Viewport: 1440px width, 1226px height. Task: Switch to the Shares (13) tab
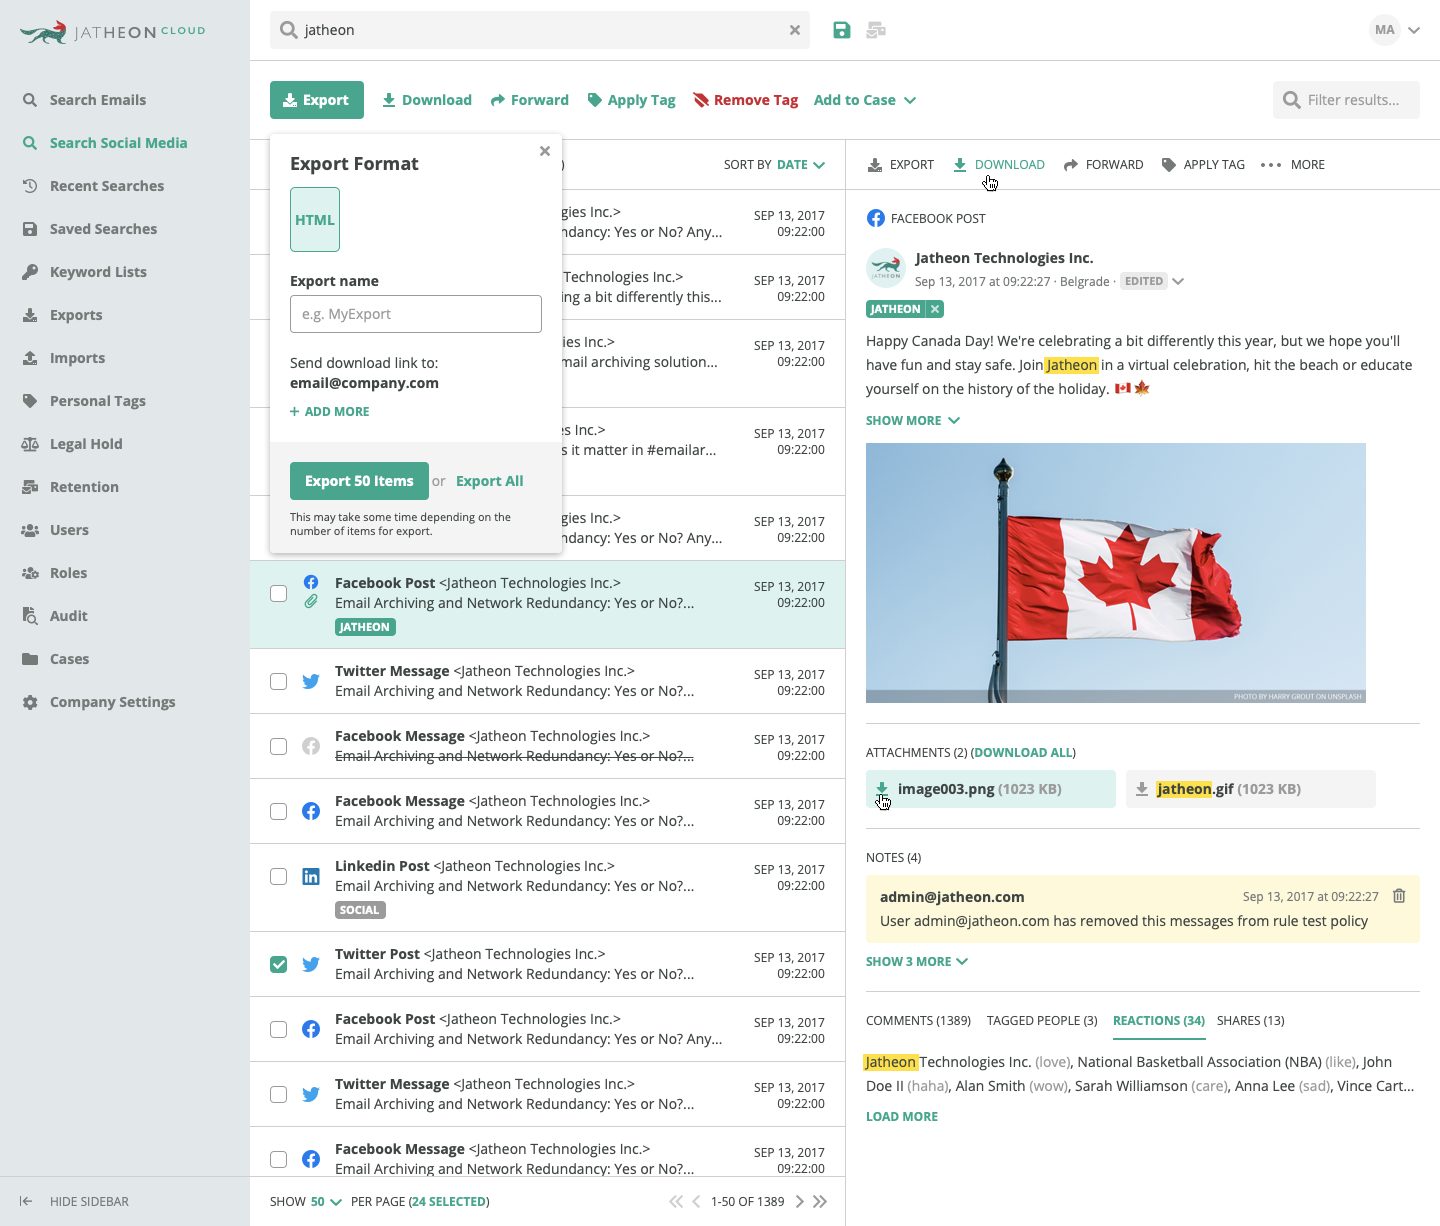tap(1251, 1021)
